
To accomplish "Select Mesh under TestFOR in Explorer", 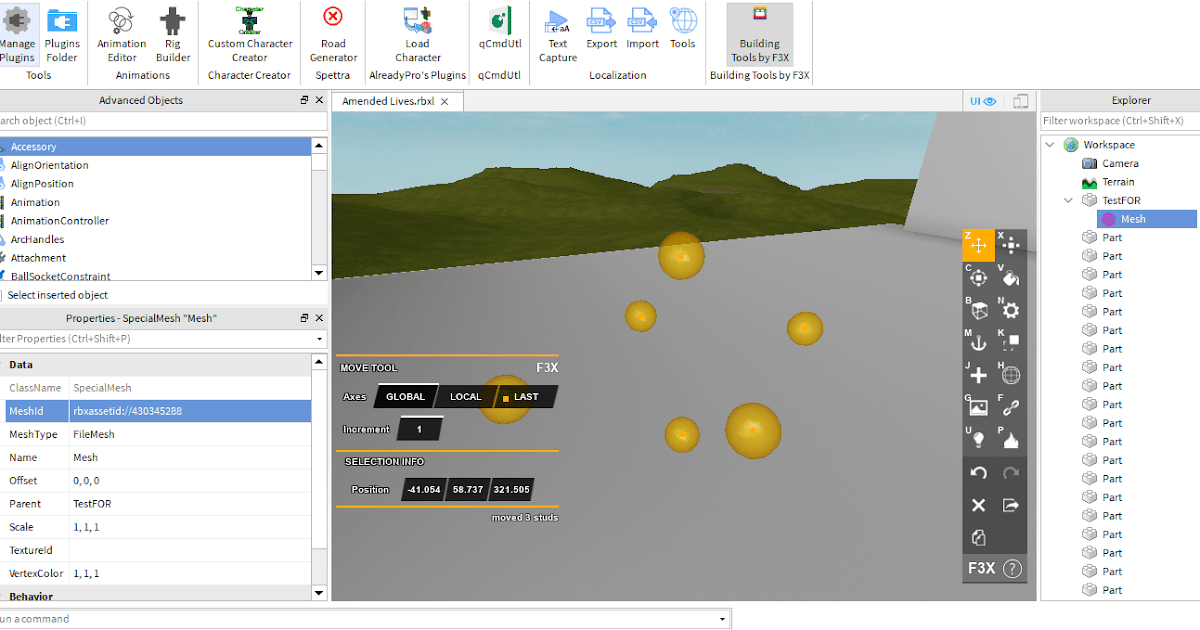I will 1147,219.
